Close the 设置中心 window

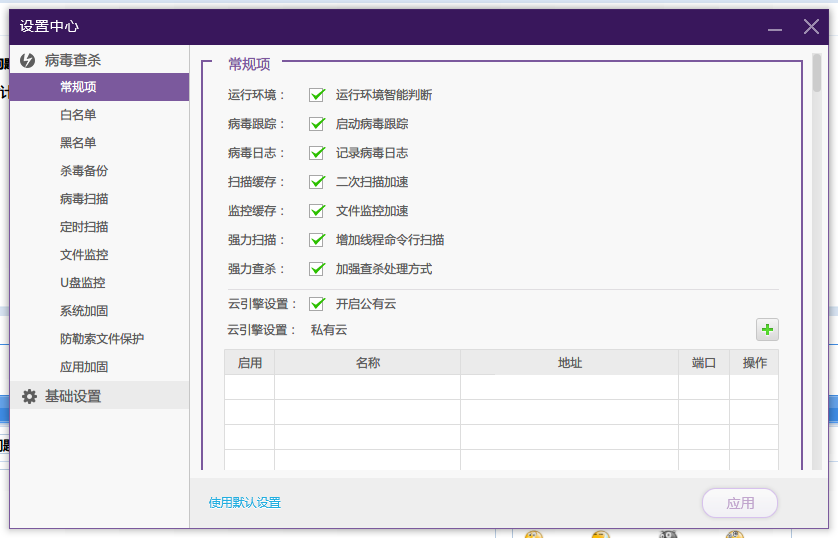click(x=811, y=27)
